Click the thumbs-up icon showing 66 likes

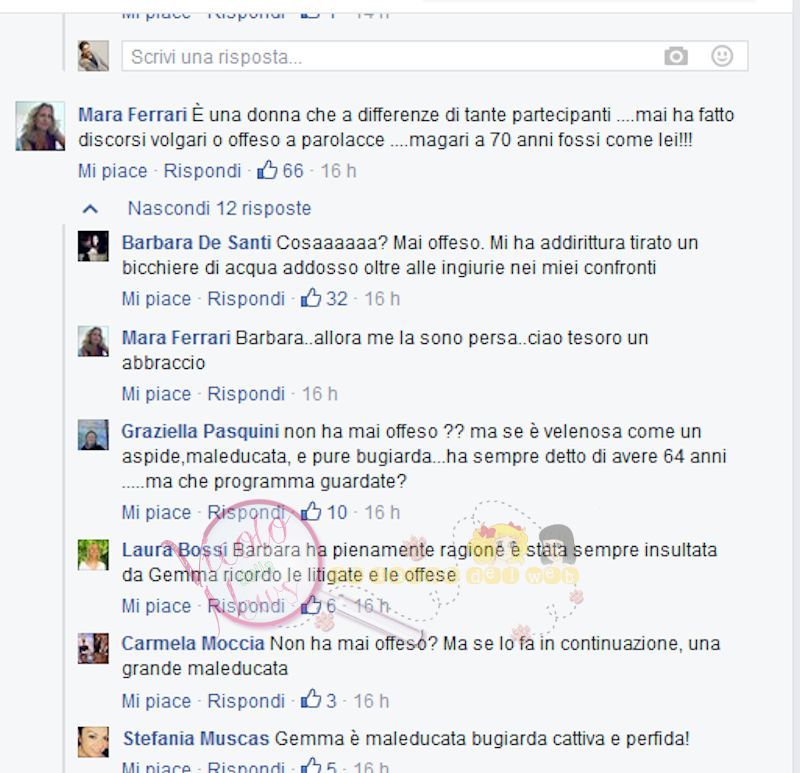click(267, 169)
